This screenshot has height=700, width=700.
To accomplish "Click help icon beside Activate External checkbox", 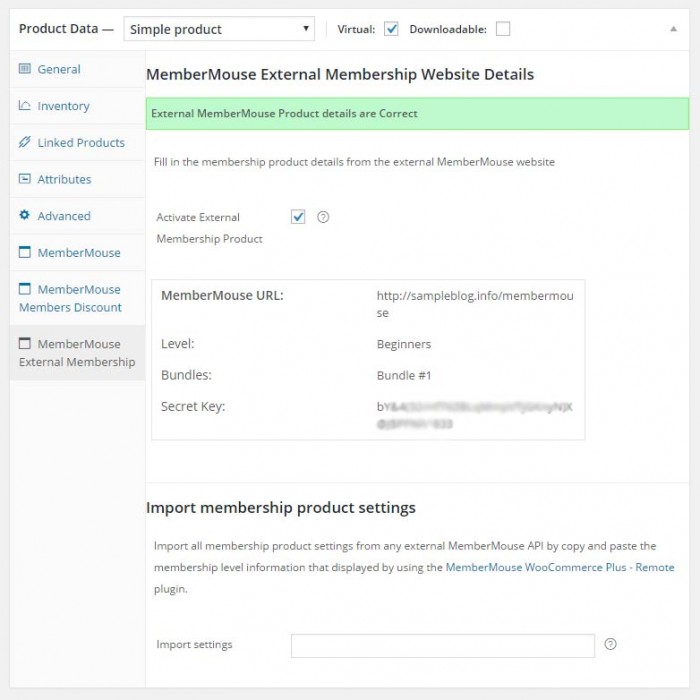I will (323, 217).
